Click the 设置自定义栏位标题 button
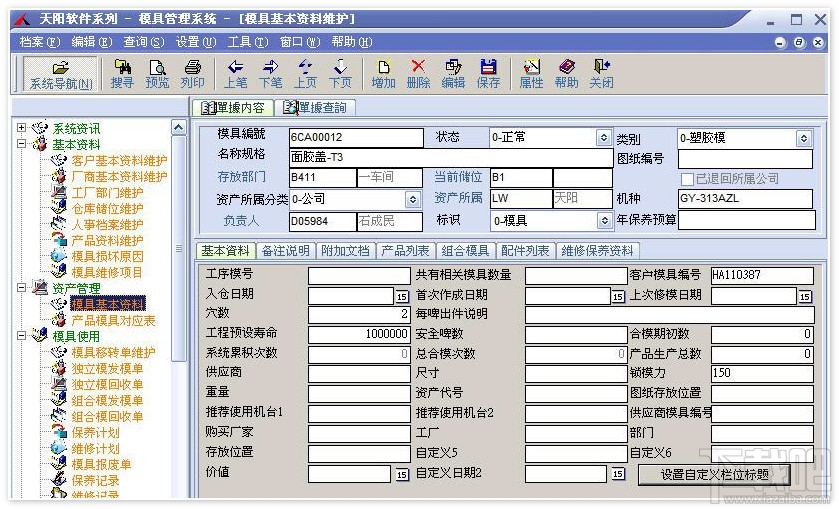The image size is (839, 509). click(714, 474)
